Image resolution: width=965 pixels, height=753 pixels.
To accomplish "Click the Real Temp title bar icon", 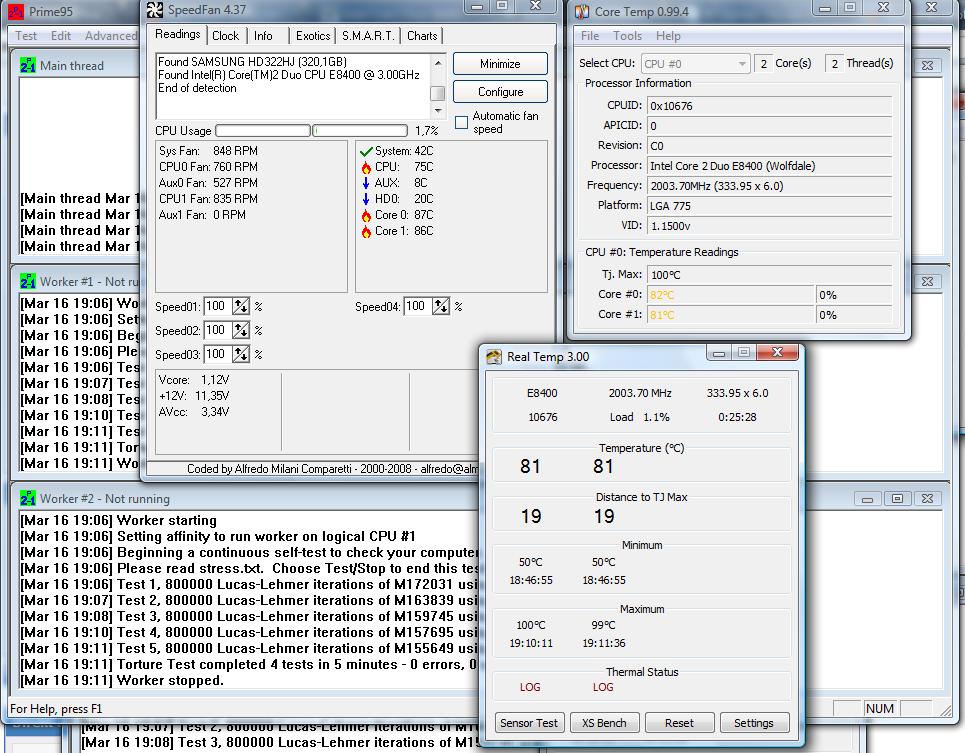I will [x=494, y=357].
